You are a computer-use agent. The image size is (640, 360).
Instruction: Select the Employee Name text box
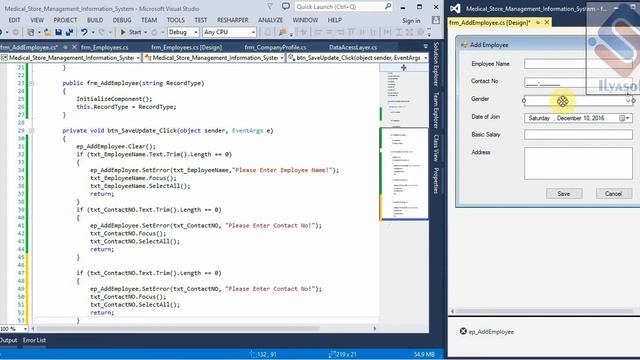pos(578,64)
